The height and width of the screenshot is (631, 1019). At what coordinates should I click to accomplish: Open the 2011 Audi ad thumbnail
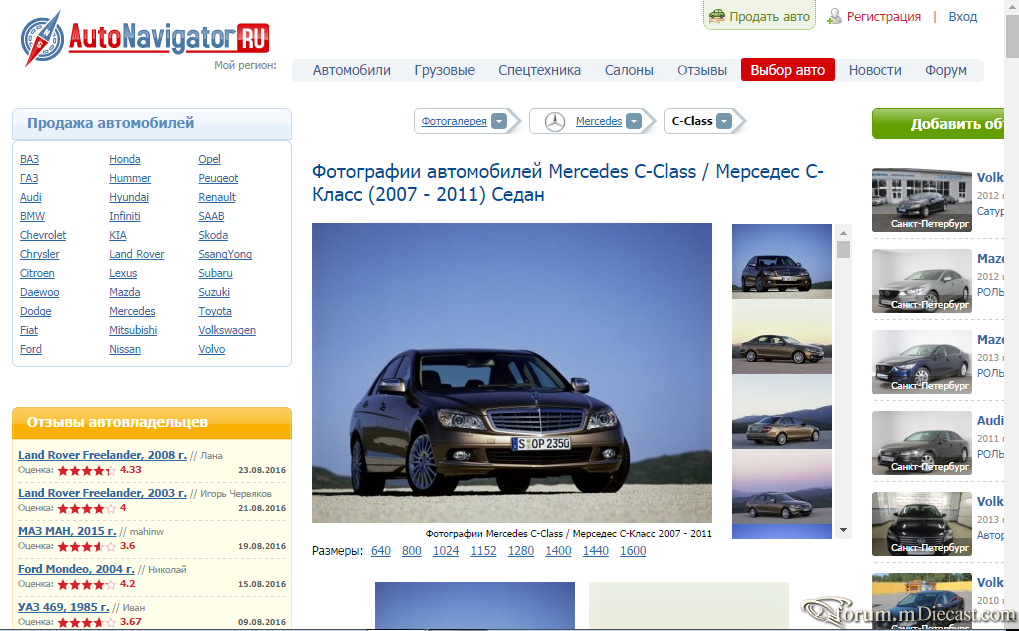point(922,443)
